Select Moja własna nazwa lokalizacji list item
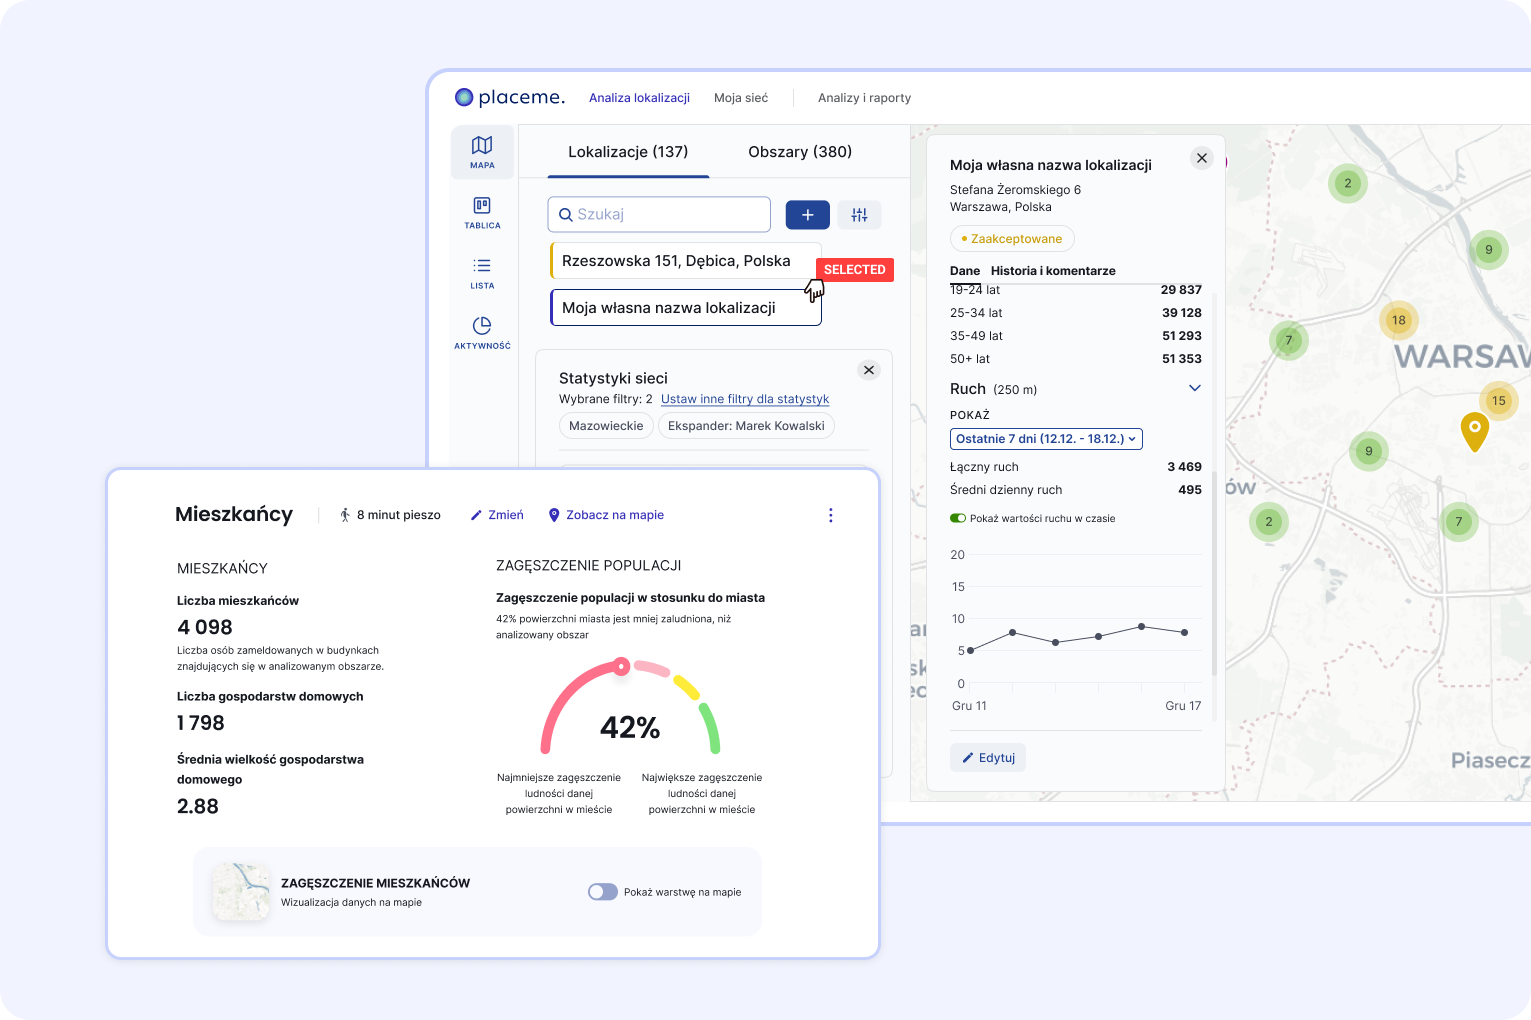Screen dimensions: 1531x1020 tap(686, 308)
